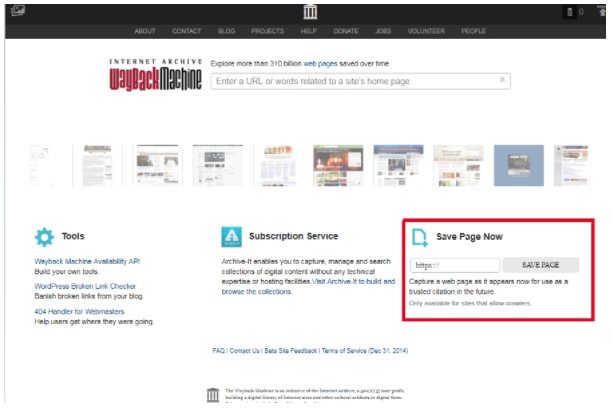The width and height of the screenshot is (612, 411).
Task: Open the DONATE menu item
Action: pyautogui.click(x=345, y=31)
